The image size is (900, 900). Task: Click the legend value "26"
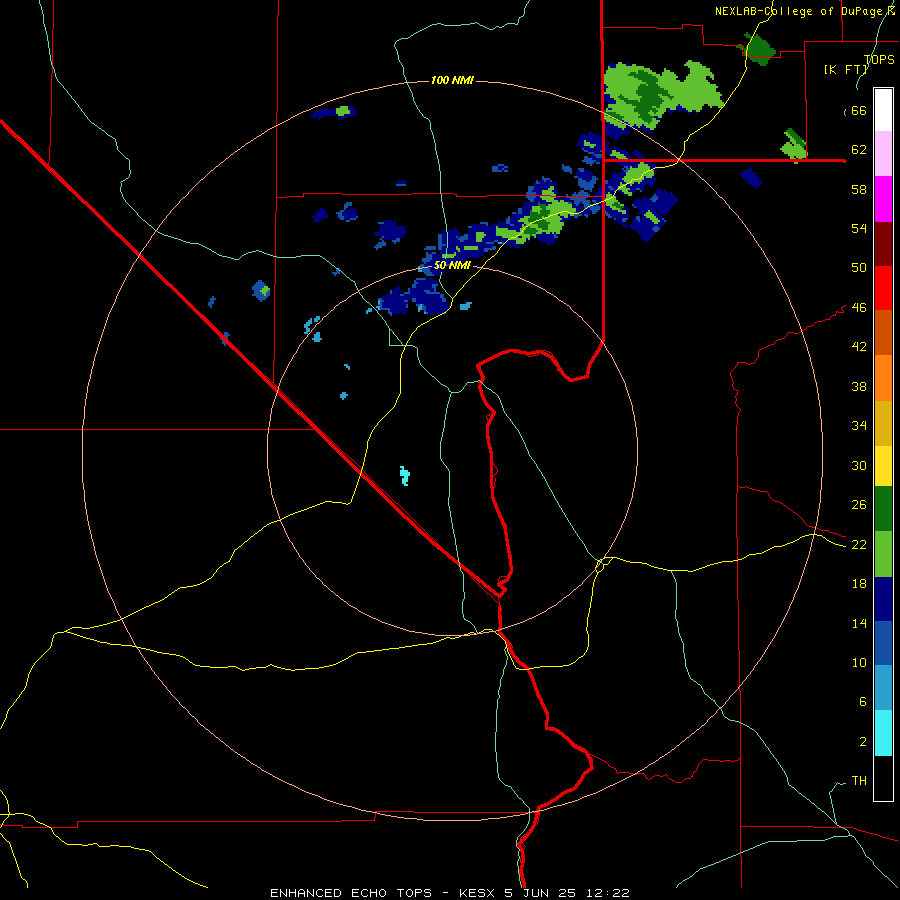coord(859,505)
